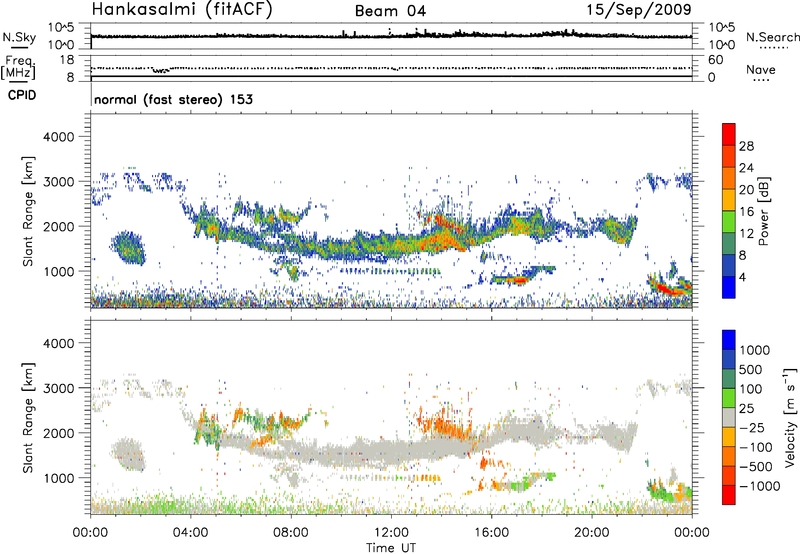Viewport: 800px width, 554px height.
Task: Click the 4000 tick of the power panel
Action: pos(59,137)
